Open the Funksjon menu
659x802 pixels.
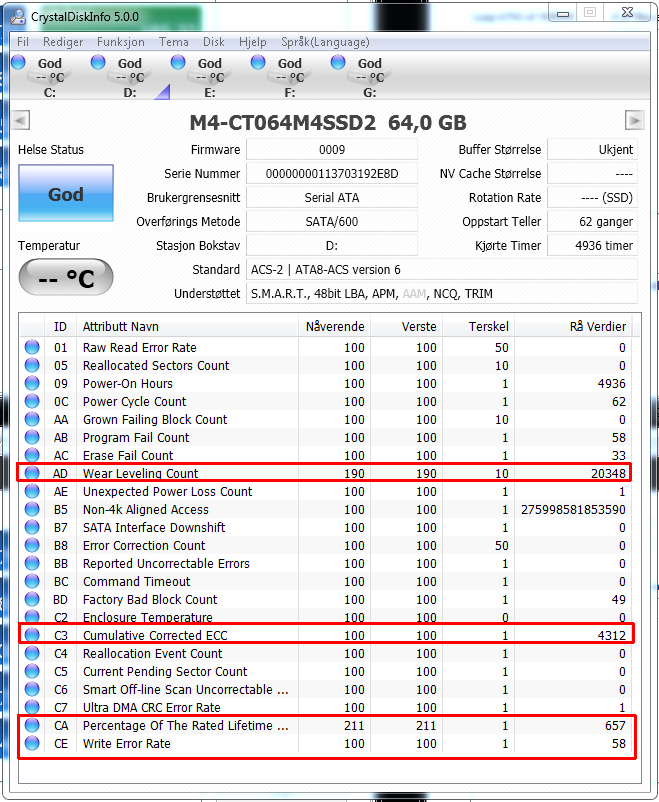121,42
